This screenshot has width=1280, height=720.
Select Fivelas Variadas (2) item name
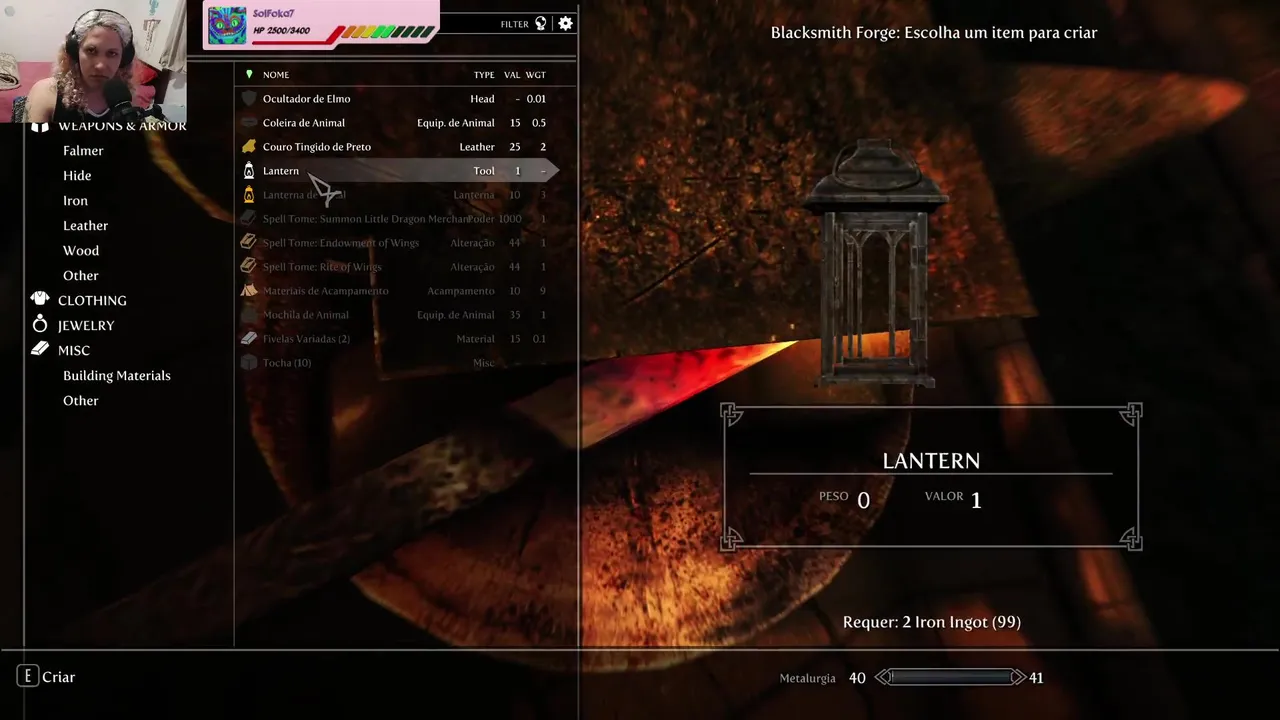coord(306,339)
